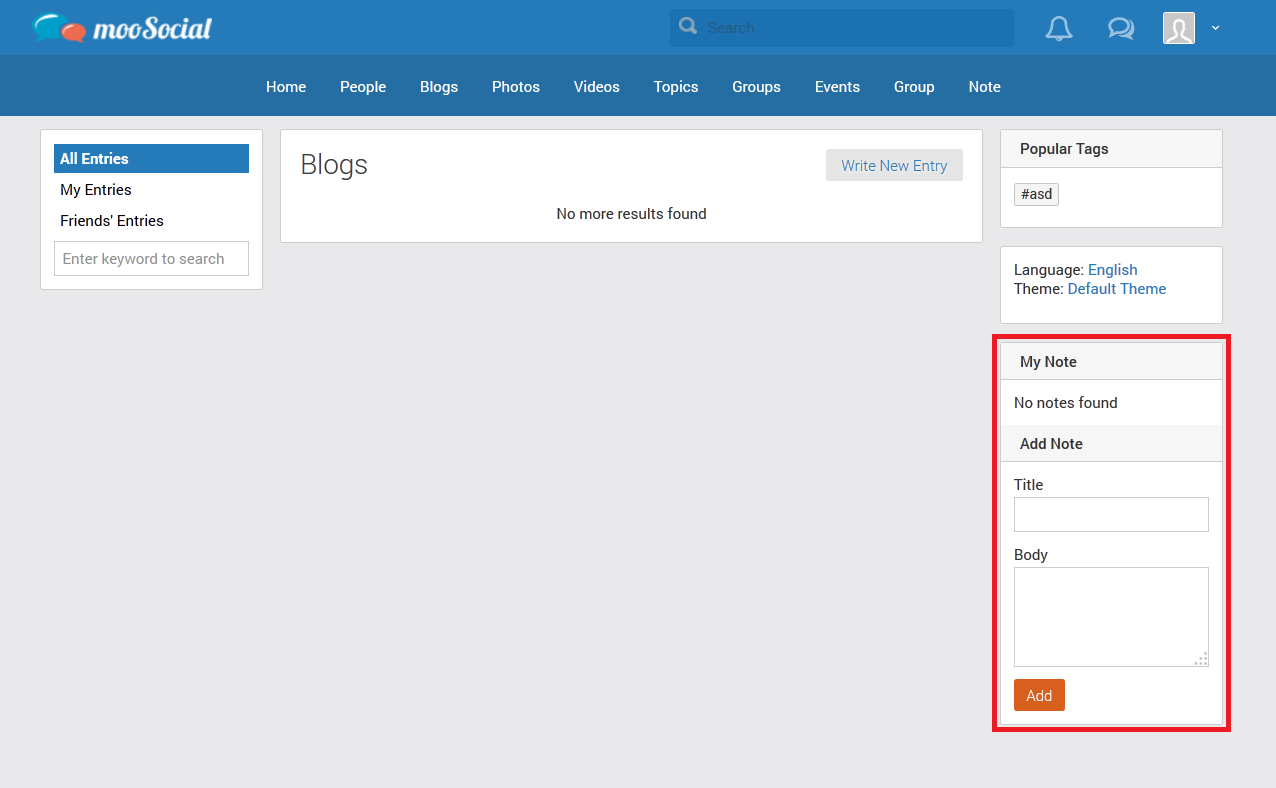Open the People menu item
This screenshot has height=788, width=1276.
click(363, 87)
